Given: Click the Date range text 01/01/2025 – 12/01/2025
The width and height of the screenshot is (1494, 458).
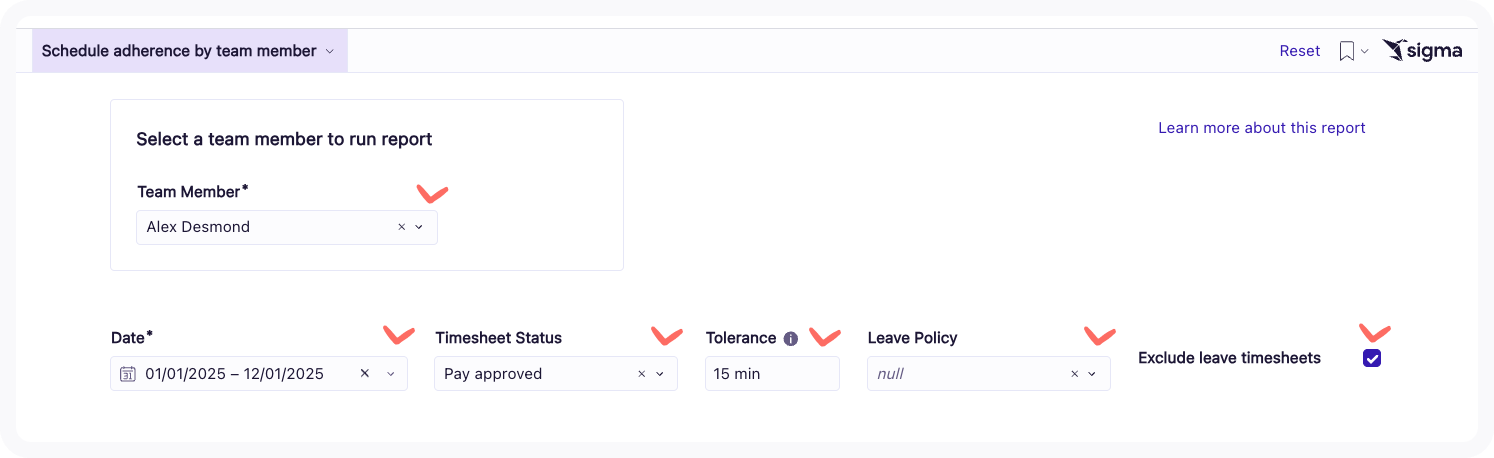Looking at the screenshot, I should (x=234, y=374).
